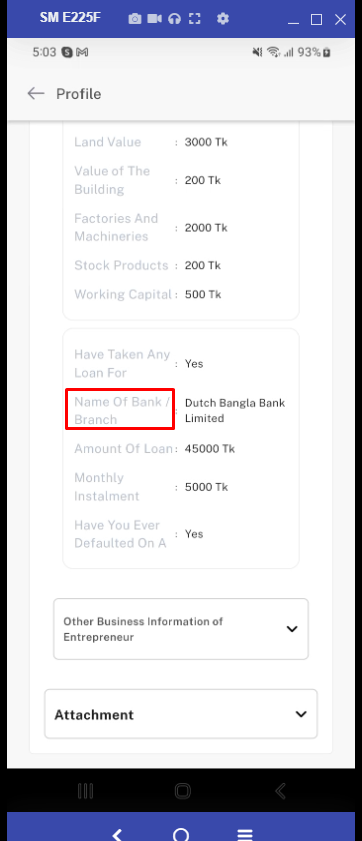The width and height of the screenshot is (362, 841).
Task: Open the mirror settings gear icon
Action: click(223, 19)
